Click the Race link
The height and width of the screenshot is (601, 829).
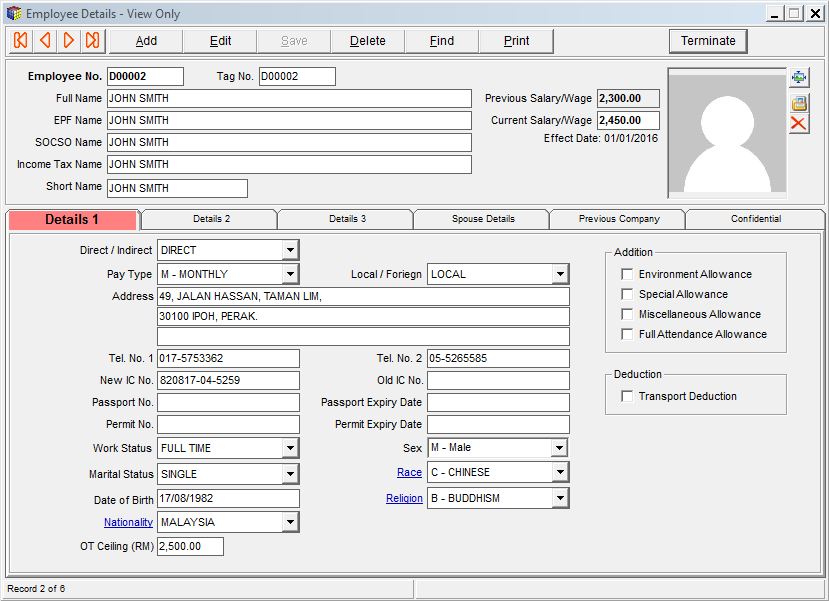409,472
